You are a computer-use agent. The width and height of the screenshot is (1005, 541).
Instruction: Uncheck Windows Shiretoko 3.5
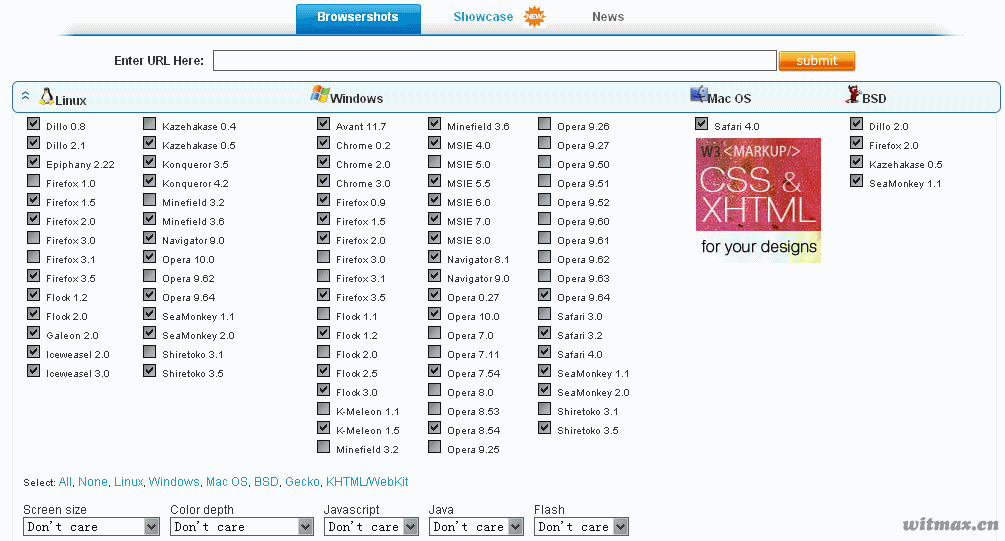(x=544, y=428)
